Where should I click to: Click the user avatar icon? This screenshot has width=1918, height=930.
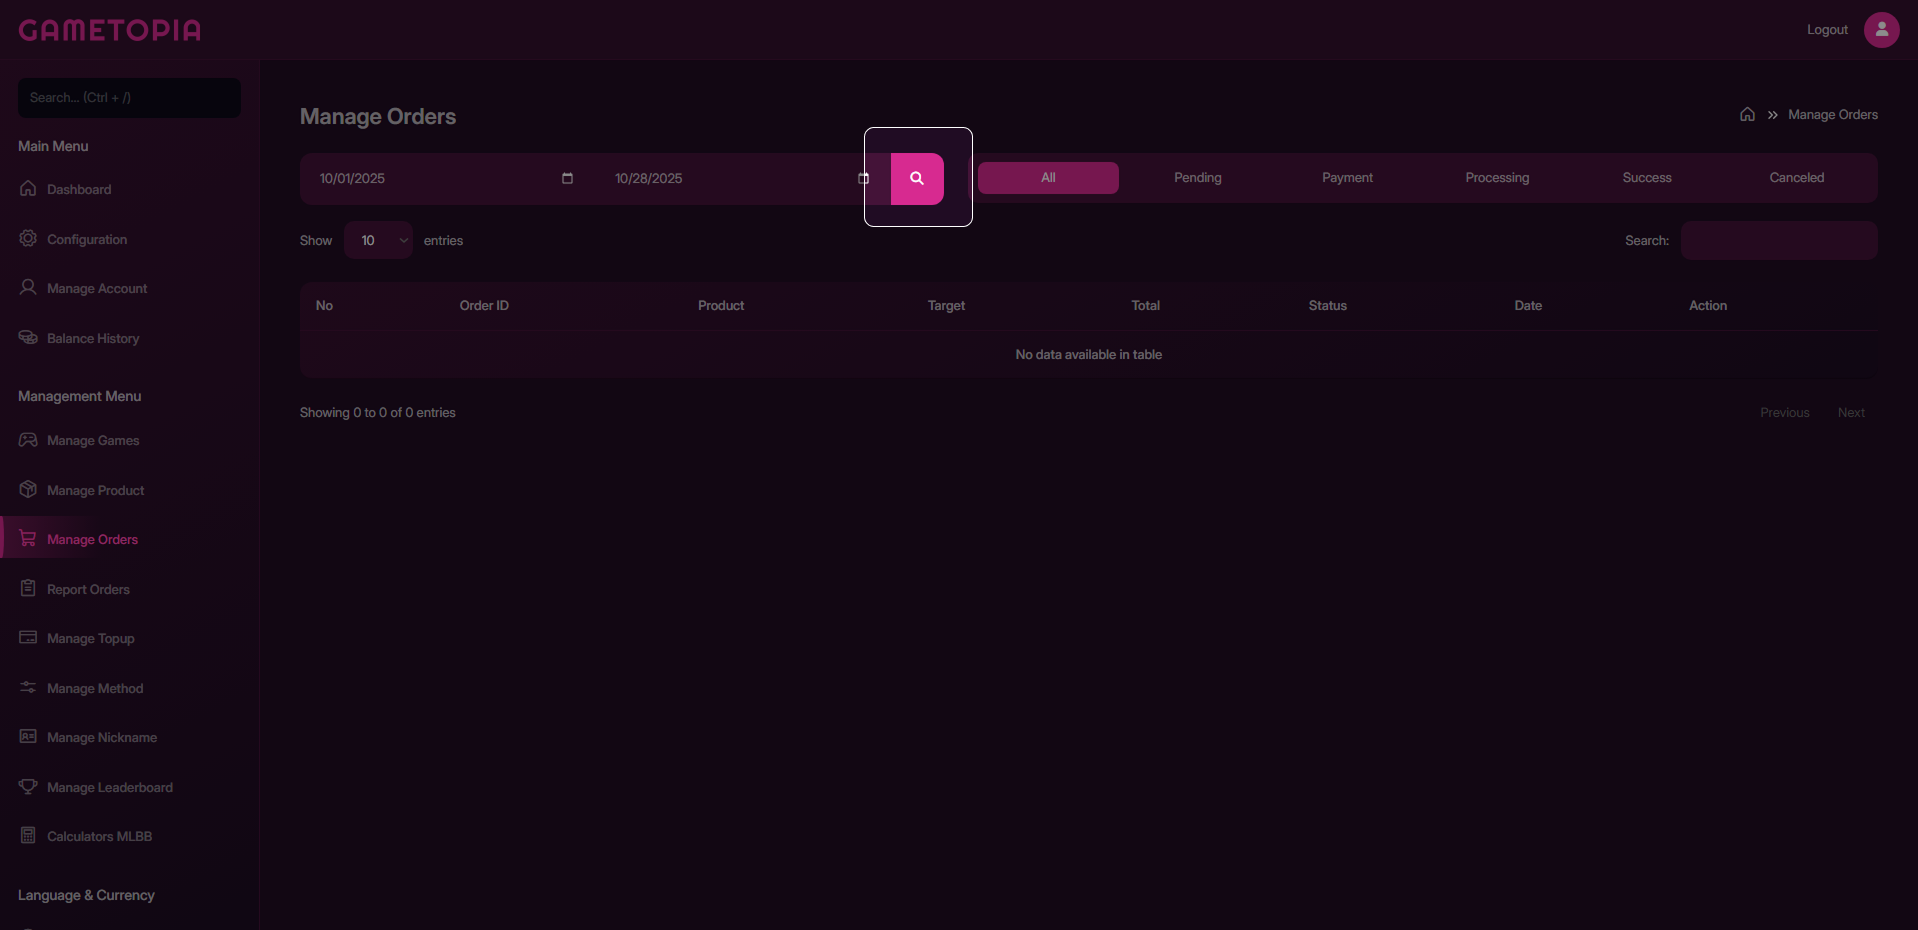[1881, 30]
